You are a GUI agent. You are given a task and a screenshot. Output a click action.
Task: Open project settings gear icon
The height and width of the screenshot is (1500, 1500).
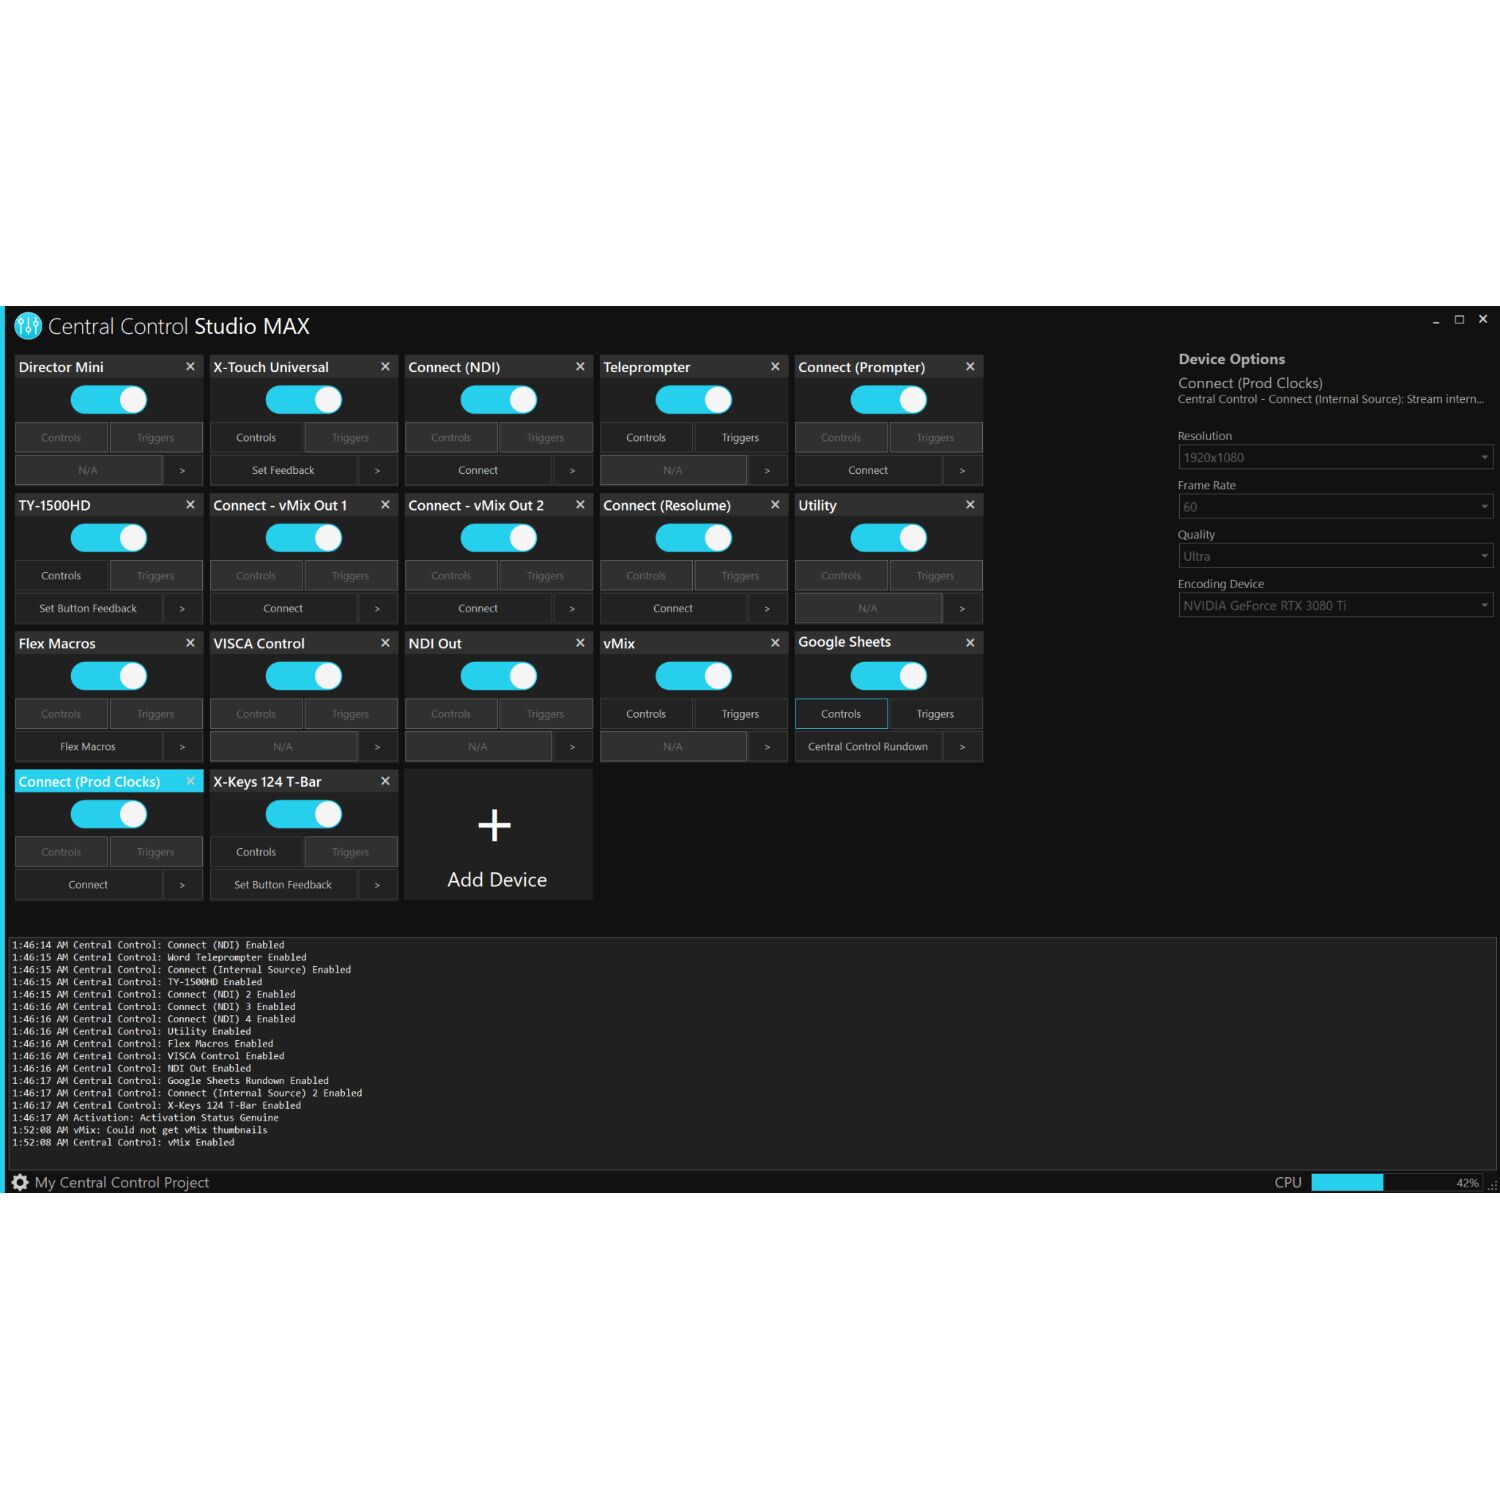tap(19, 1182)
